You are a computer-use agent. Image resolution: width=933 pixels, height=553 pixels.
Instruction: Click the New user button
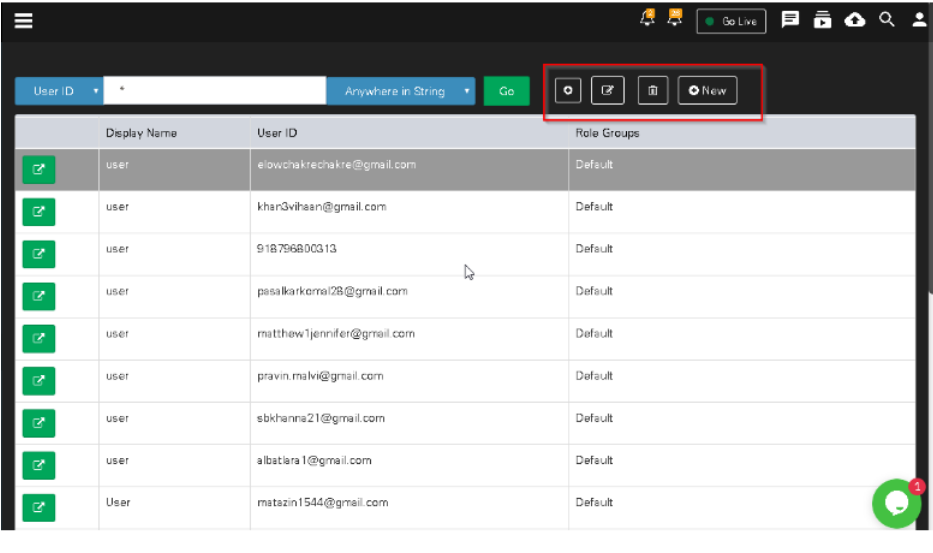coord(707,90)
